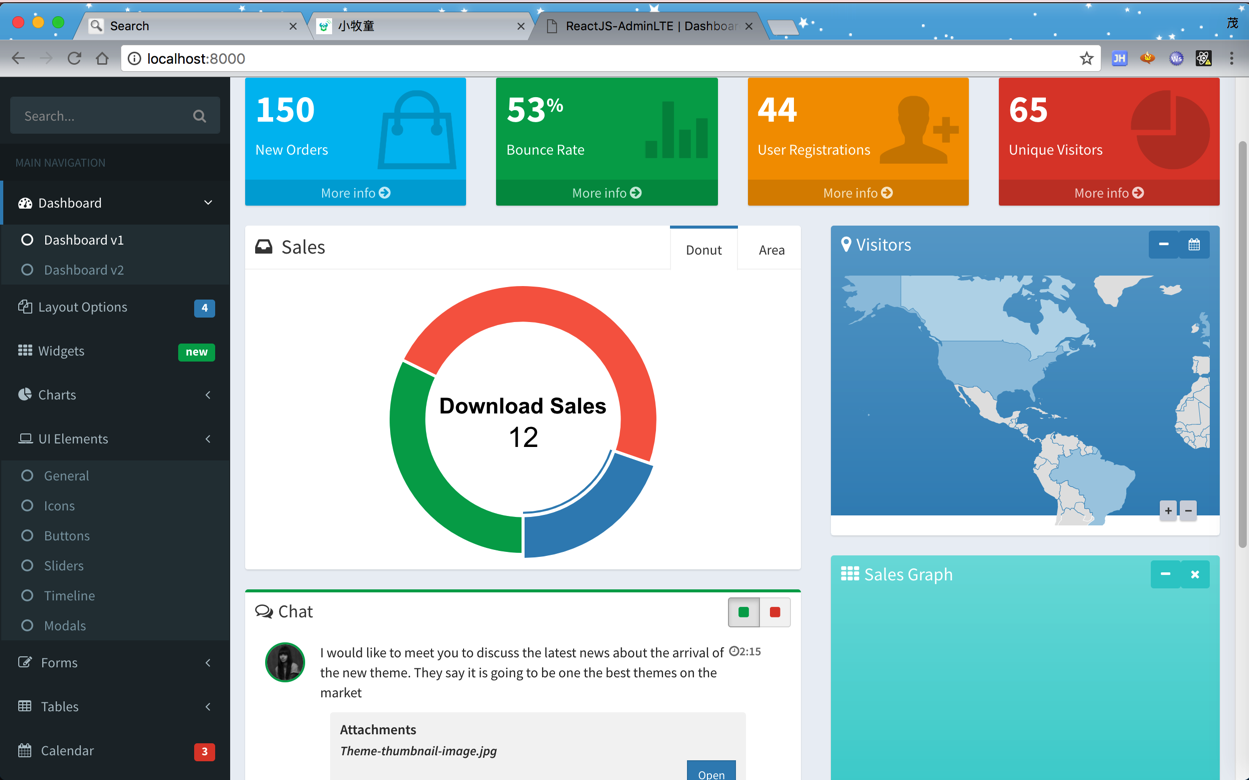
Task: Collapse the Sales Graph panel with minus button
Action: point(1165,575)
